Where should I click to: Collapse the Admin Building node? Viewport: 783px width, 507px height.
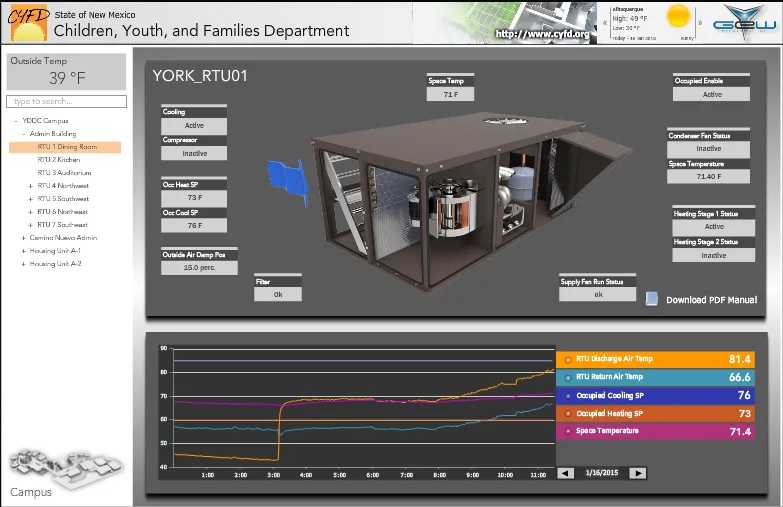pyautogui.click(x=23, y=134)
